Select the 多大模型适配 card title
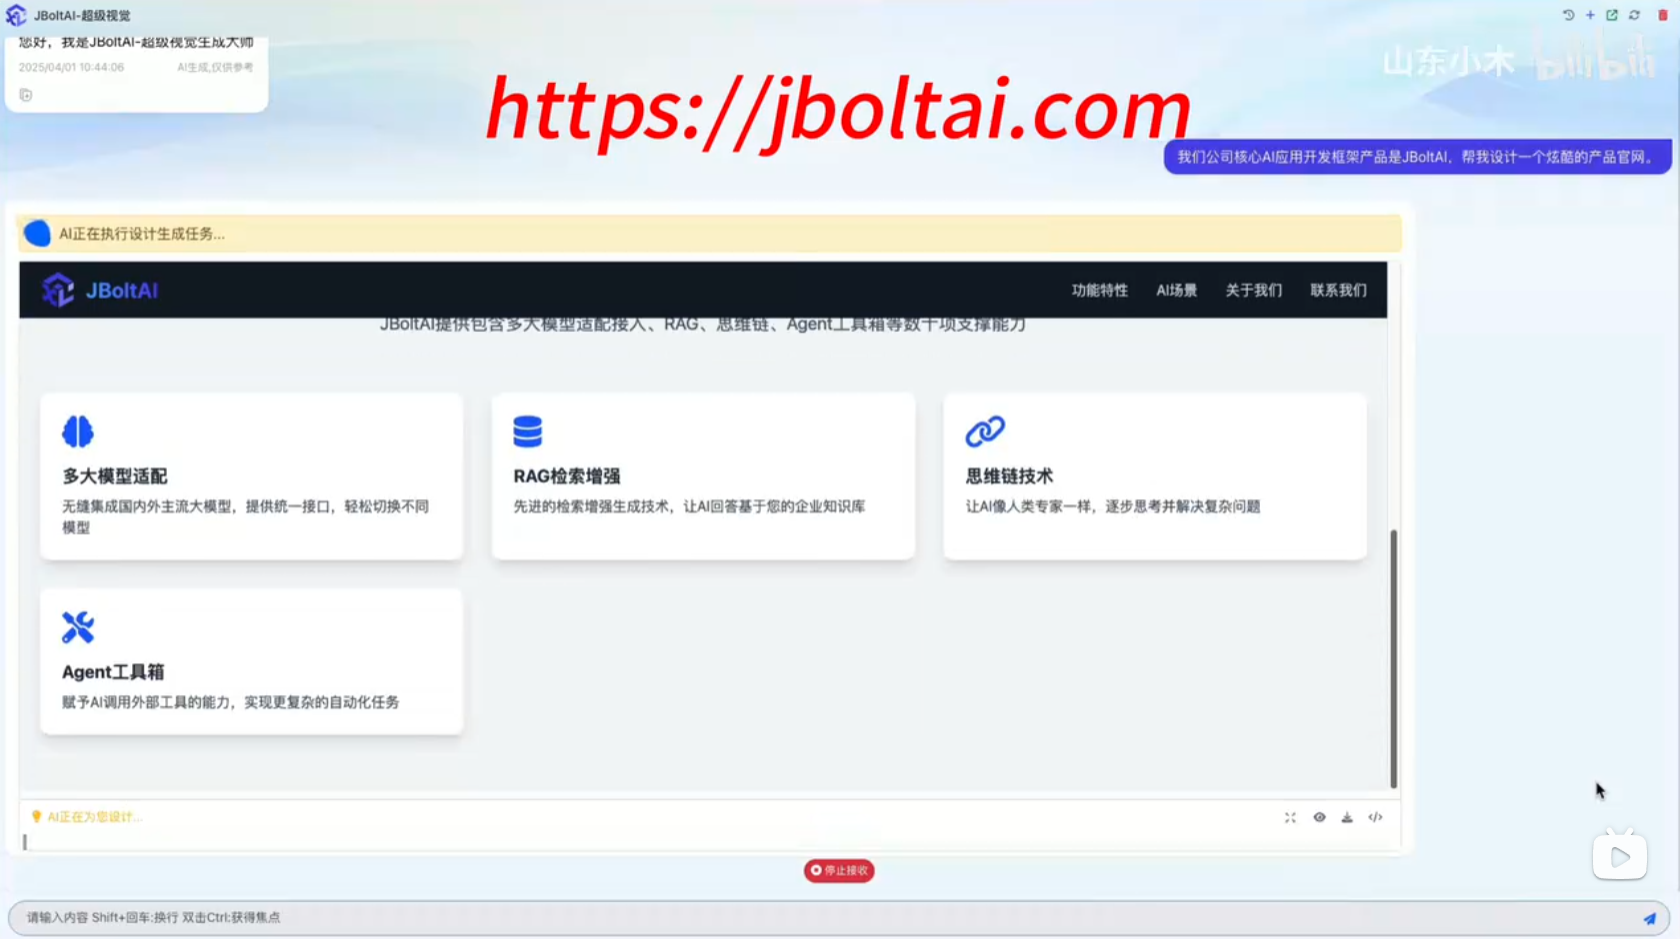1680x939 pixels. pos(115,476)
